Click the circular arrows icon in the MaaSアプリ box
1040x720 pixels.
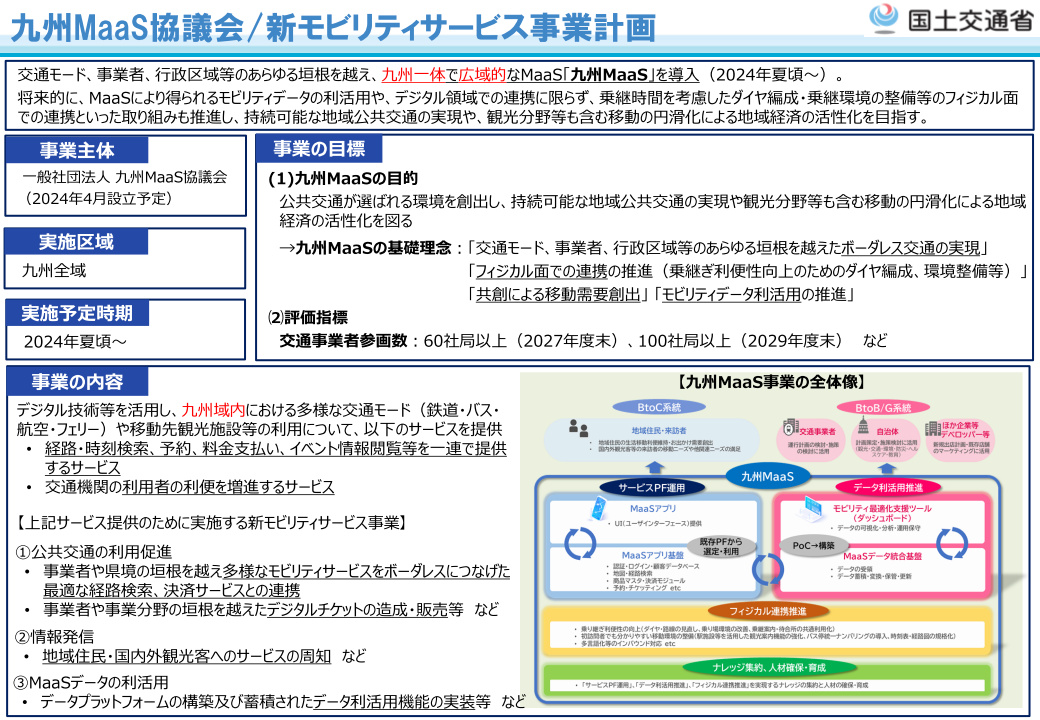click(x=580, y=543)
